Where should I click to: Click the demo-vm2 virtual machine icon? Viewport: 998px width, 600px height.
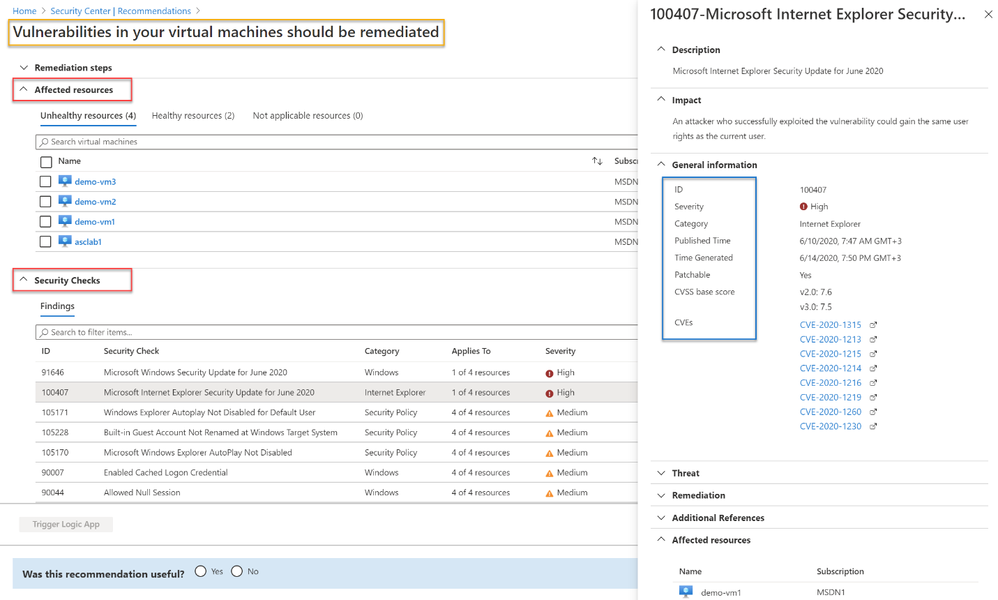[x=65, y=201]
